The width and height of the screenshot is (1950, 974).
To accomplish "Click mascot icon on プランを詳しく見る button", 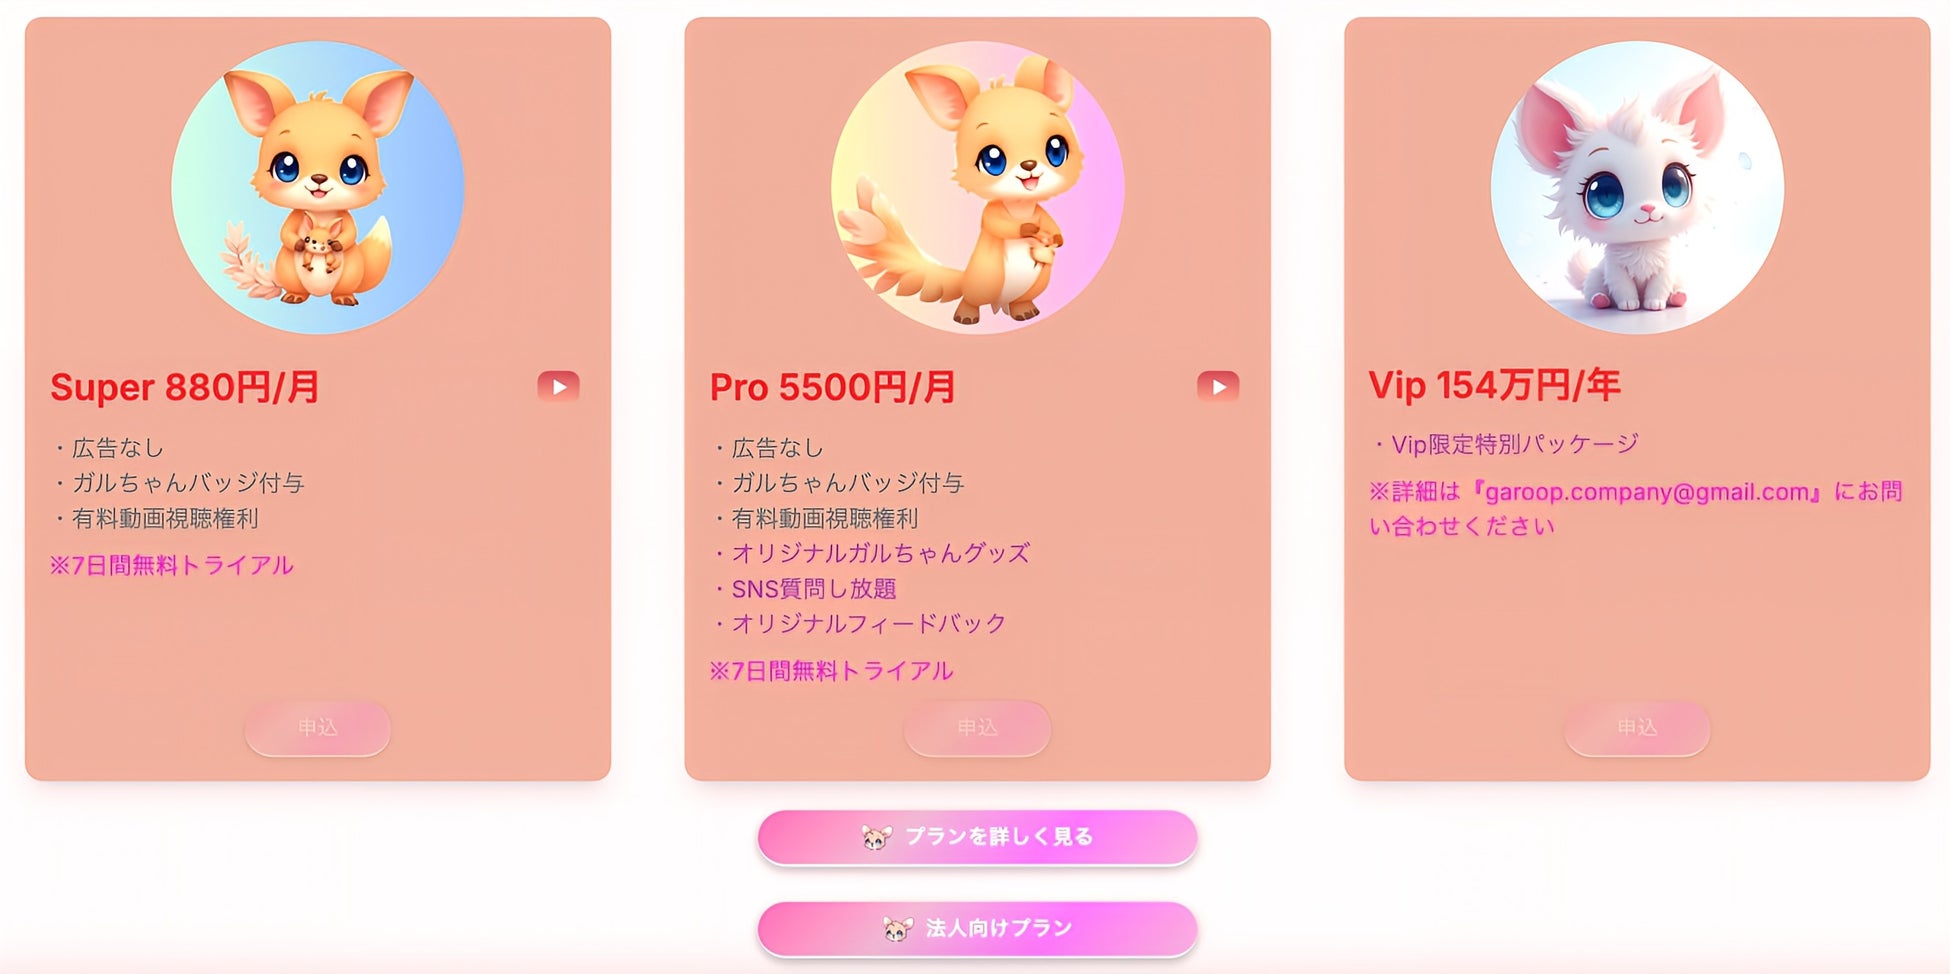I will 877,837.
